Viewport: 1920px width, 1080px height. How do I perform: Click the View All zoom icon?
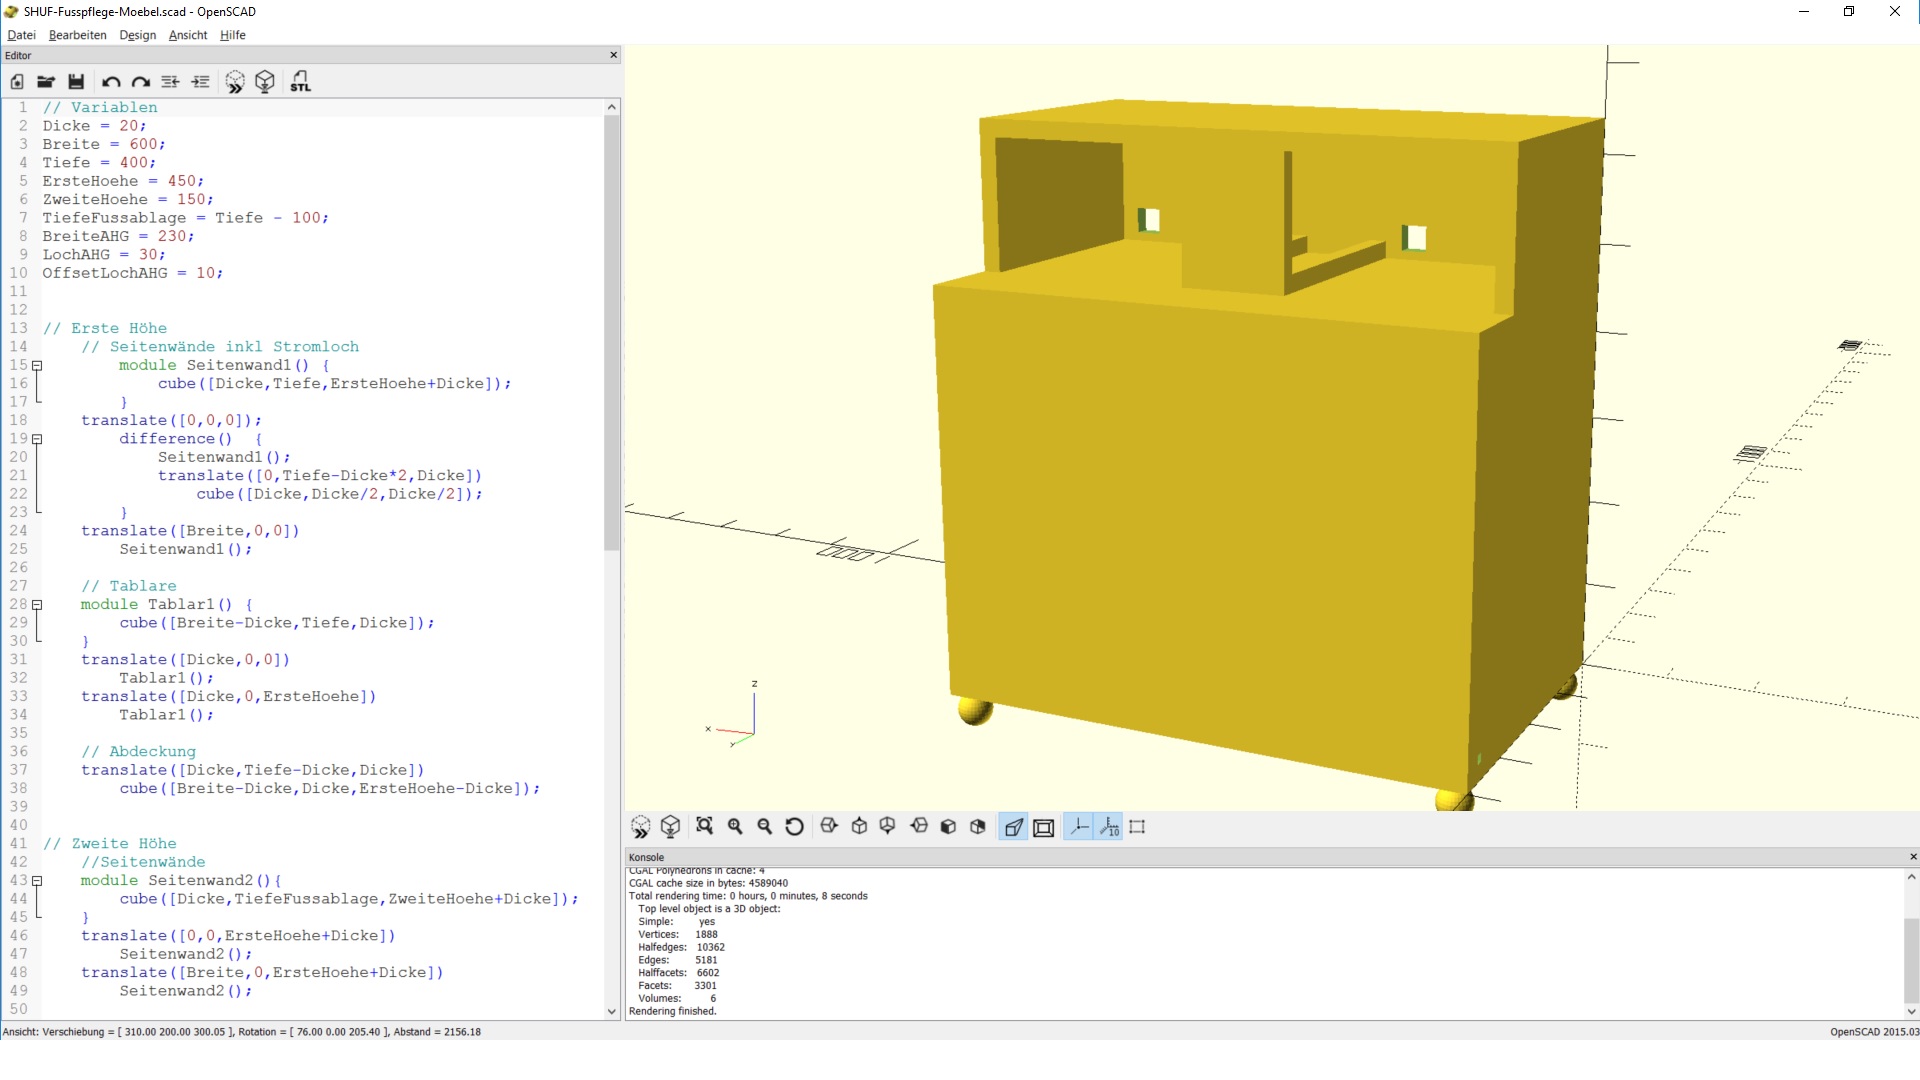tap(705, 827)
